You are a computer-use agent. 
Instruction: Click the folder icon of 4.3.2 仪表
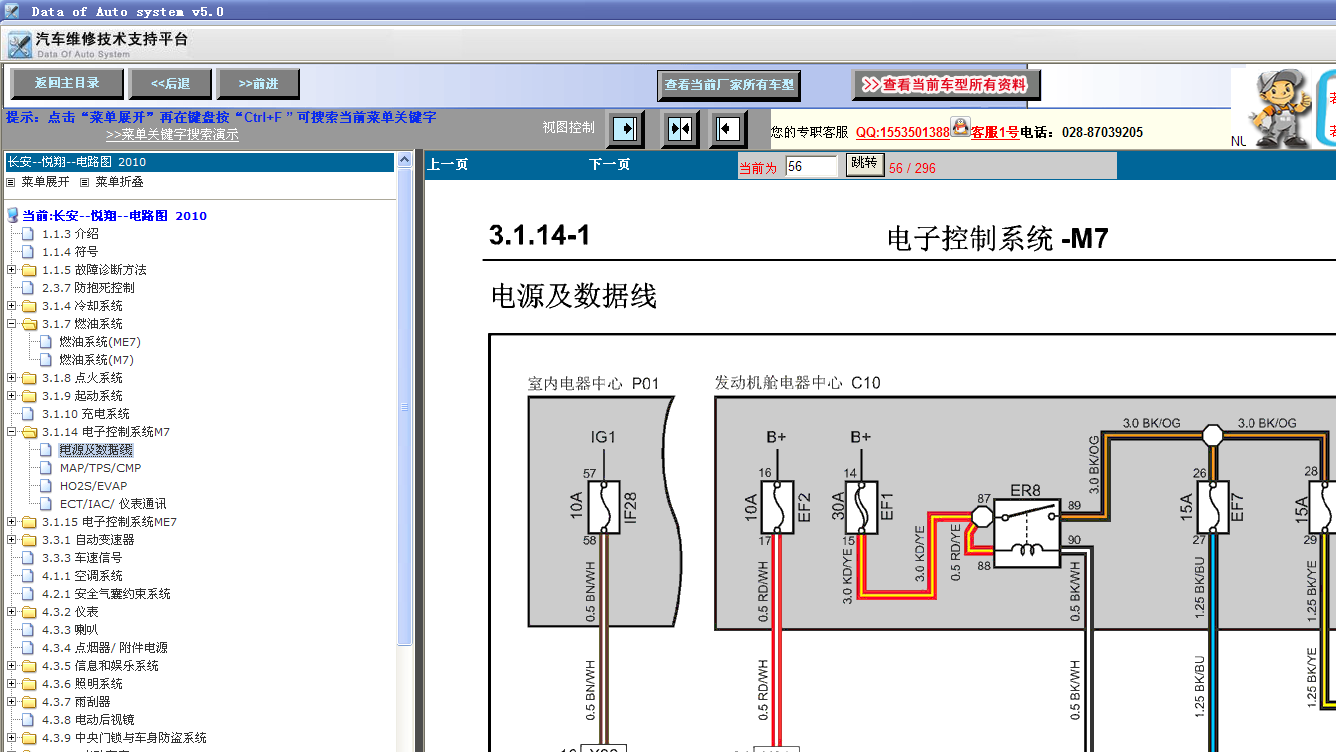pos(29,611)
